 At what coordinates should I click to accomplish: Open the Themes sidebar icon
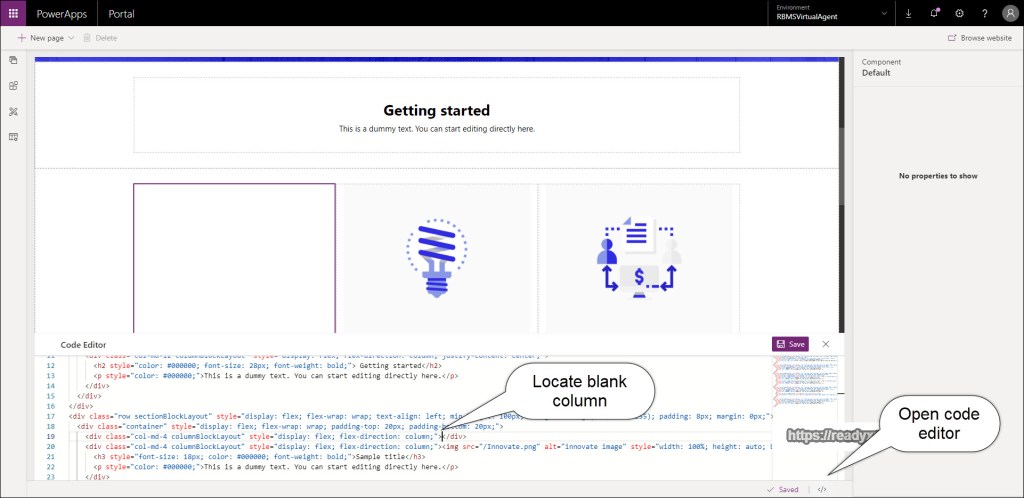tap(14, 111)
